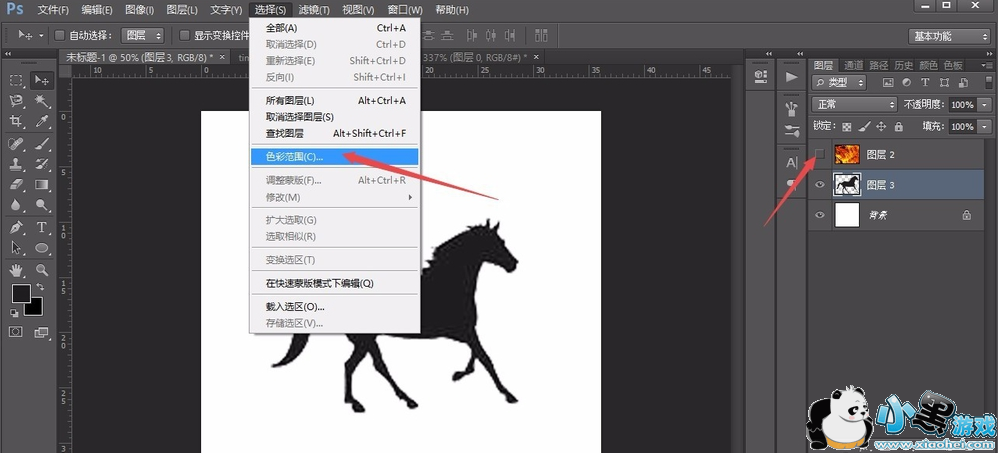Viewport: 998px width, 453px height.
Task: Select the Magic Wand tool
Action: tap(43, 101)
